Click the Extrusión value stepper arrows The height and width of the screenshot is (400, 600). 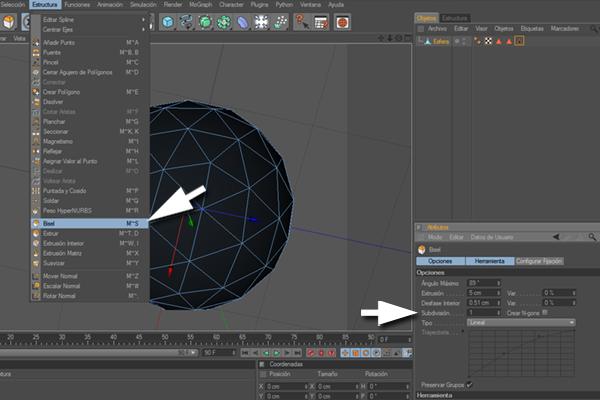(498, 293)
